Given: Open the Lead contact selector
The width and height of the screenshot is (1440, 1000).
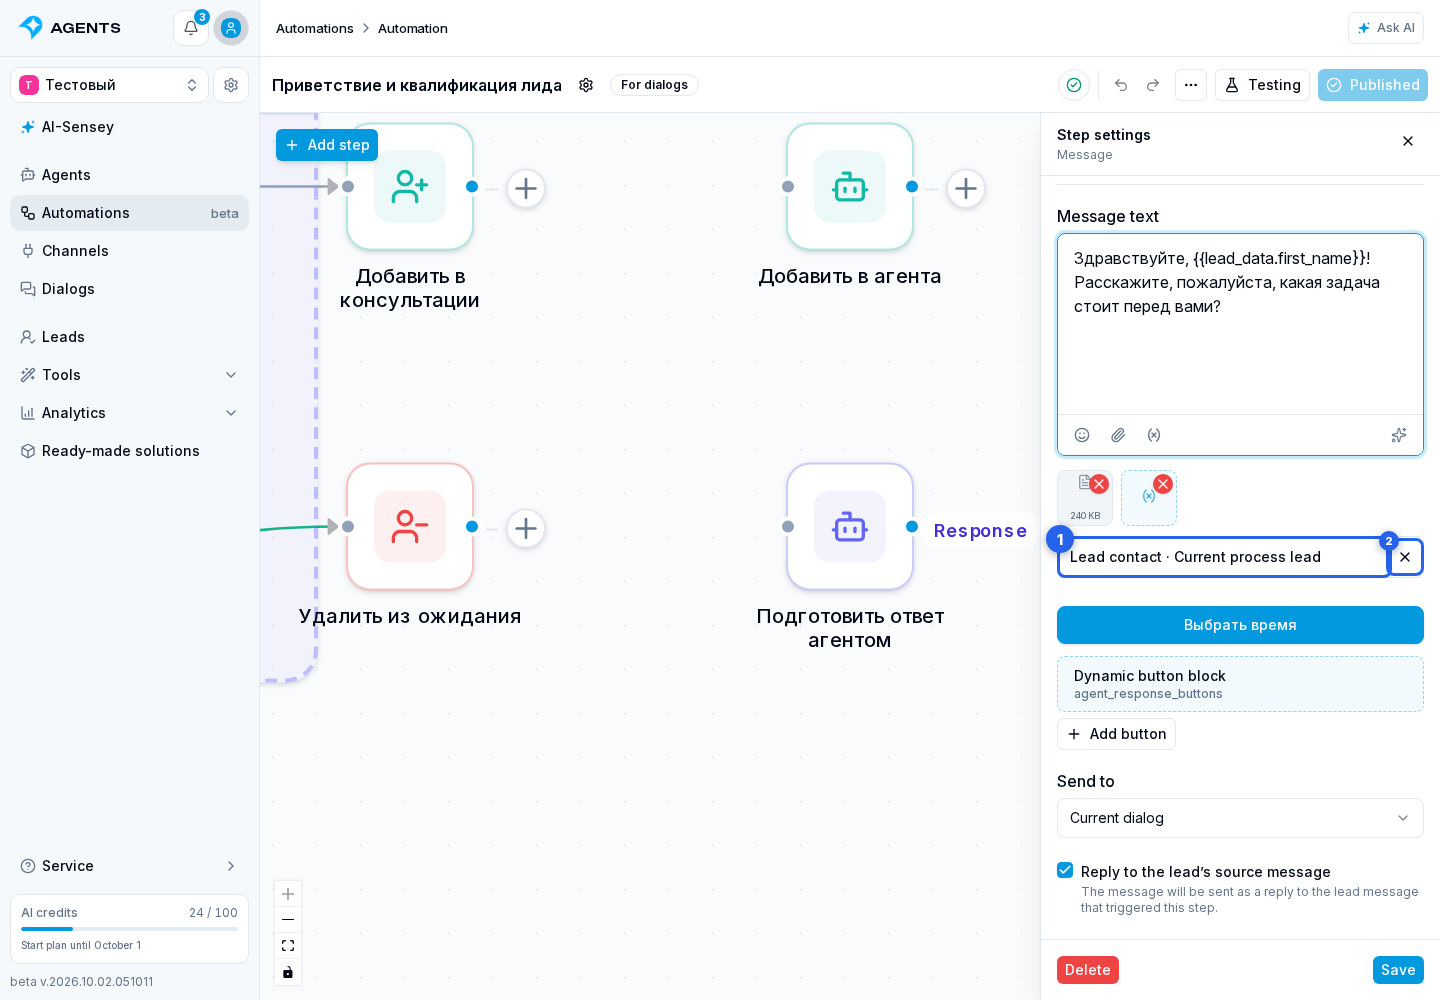Looking at the screenshot, I should [1224, 557].
